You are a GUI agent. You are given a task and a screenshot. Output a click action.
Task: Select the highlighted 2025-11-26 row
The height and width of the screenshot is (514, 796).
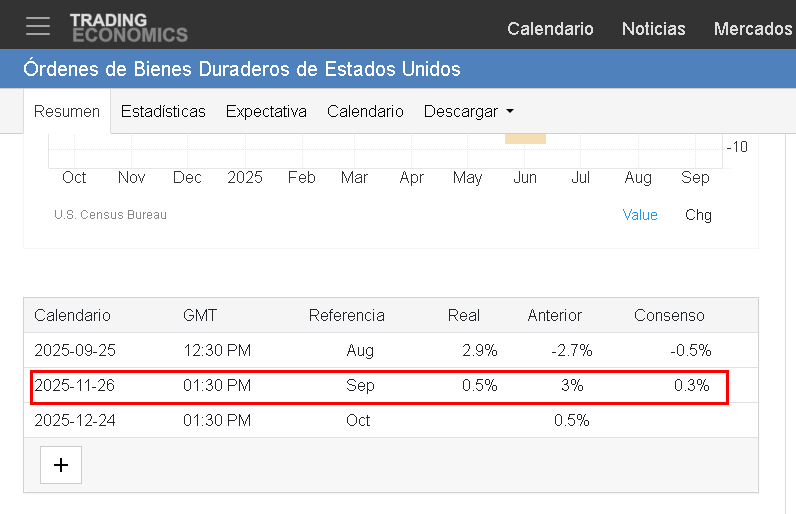(75, 385)
